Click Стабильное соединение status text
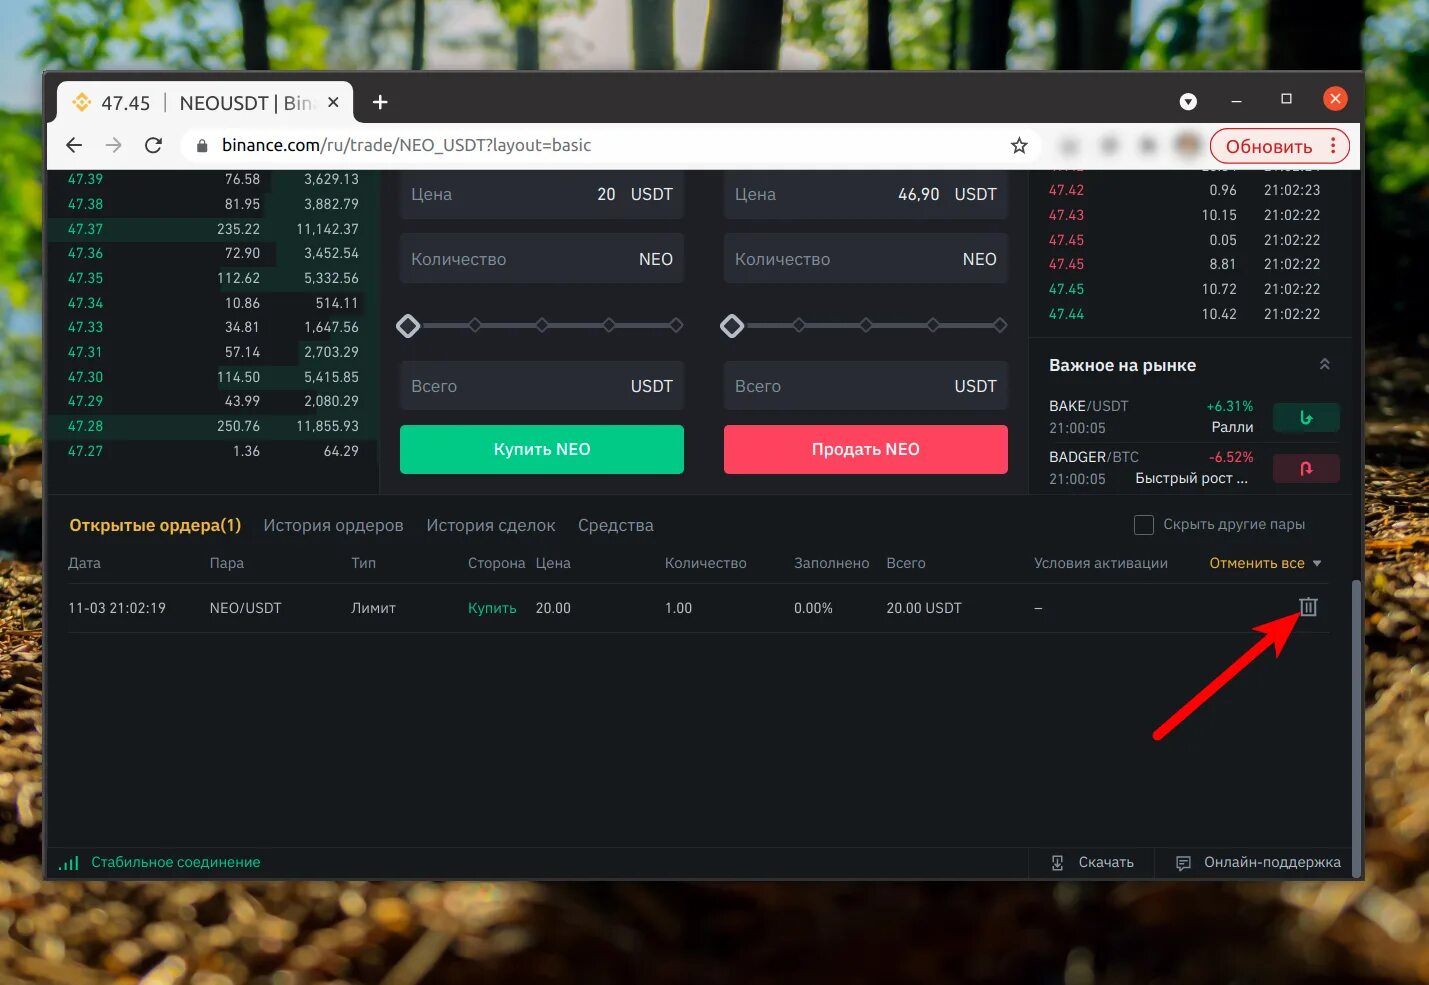This screenshot has height=985, width=1429. pos(176,862)
